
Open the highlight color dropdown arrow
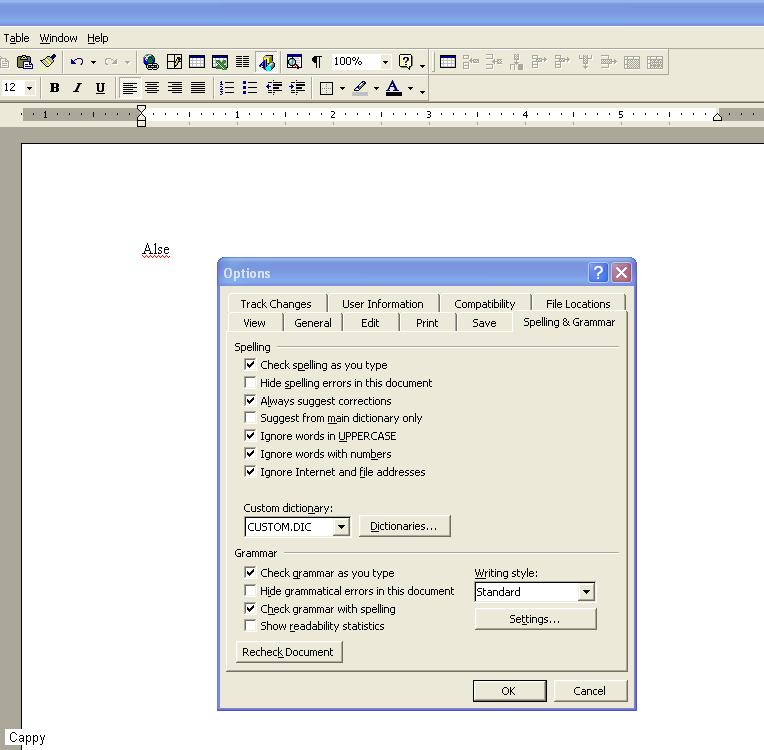pyautogui.click(x=376, y=89)
